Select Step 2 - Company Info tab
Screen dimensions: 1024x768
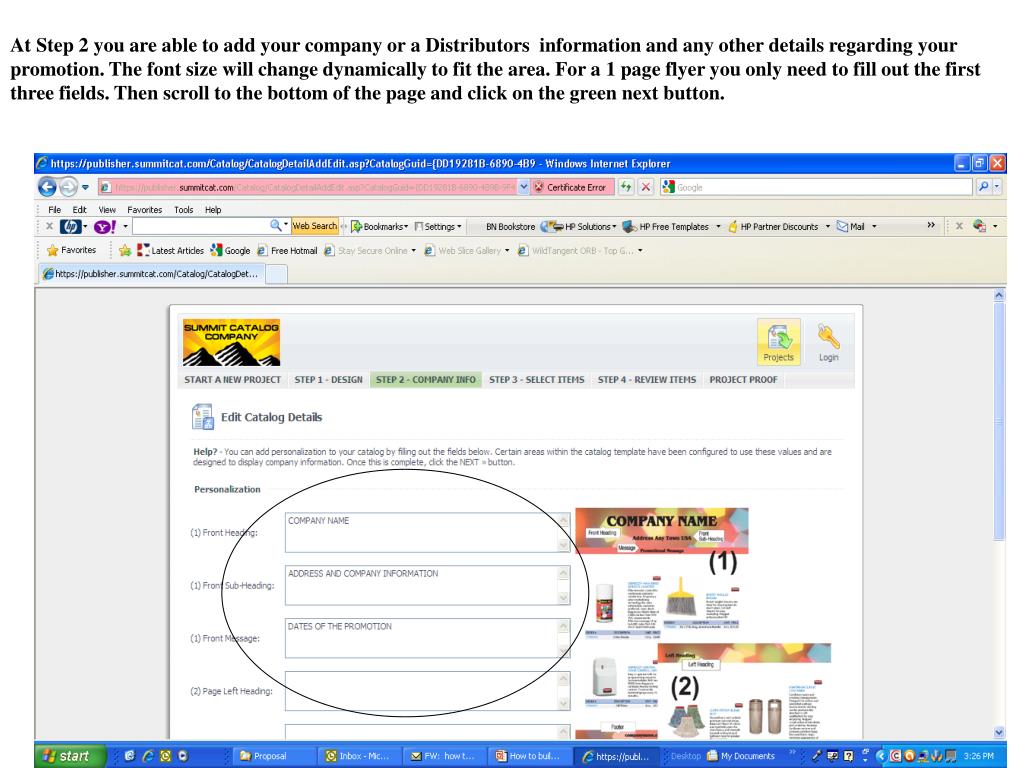[426, 379]
